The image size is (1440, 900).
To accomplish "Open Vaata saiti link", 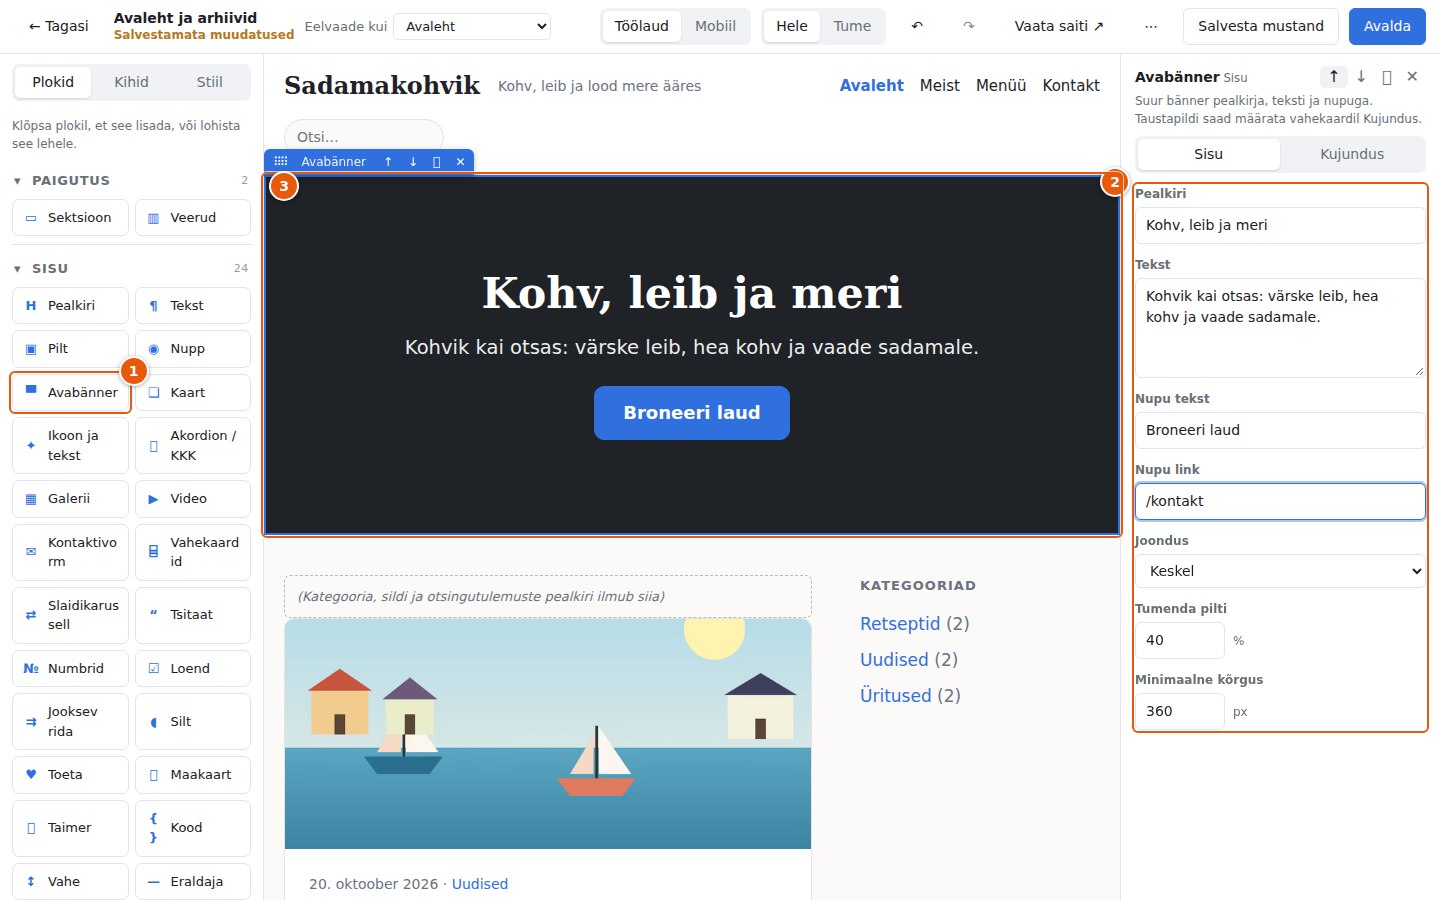I will (x=1059, y=26).
